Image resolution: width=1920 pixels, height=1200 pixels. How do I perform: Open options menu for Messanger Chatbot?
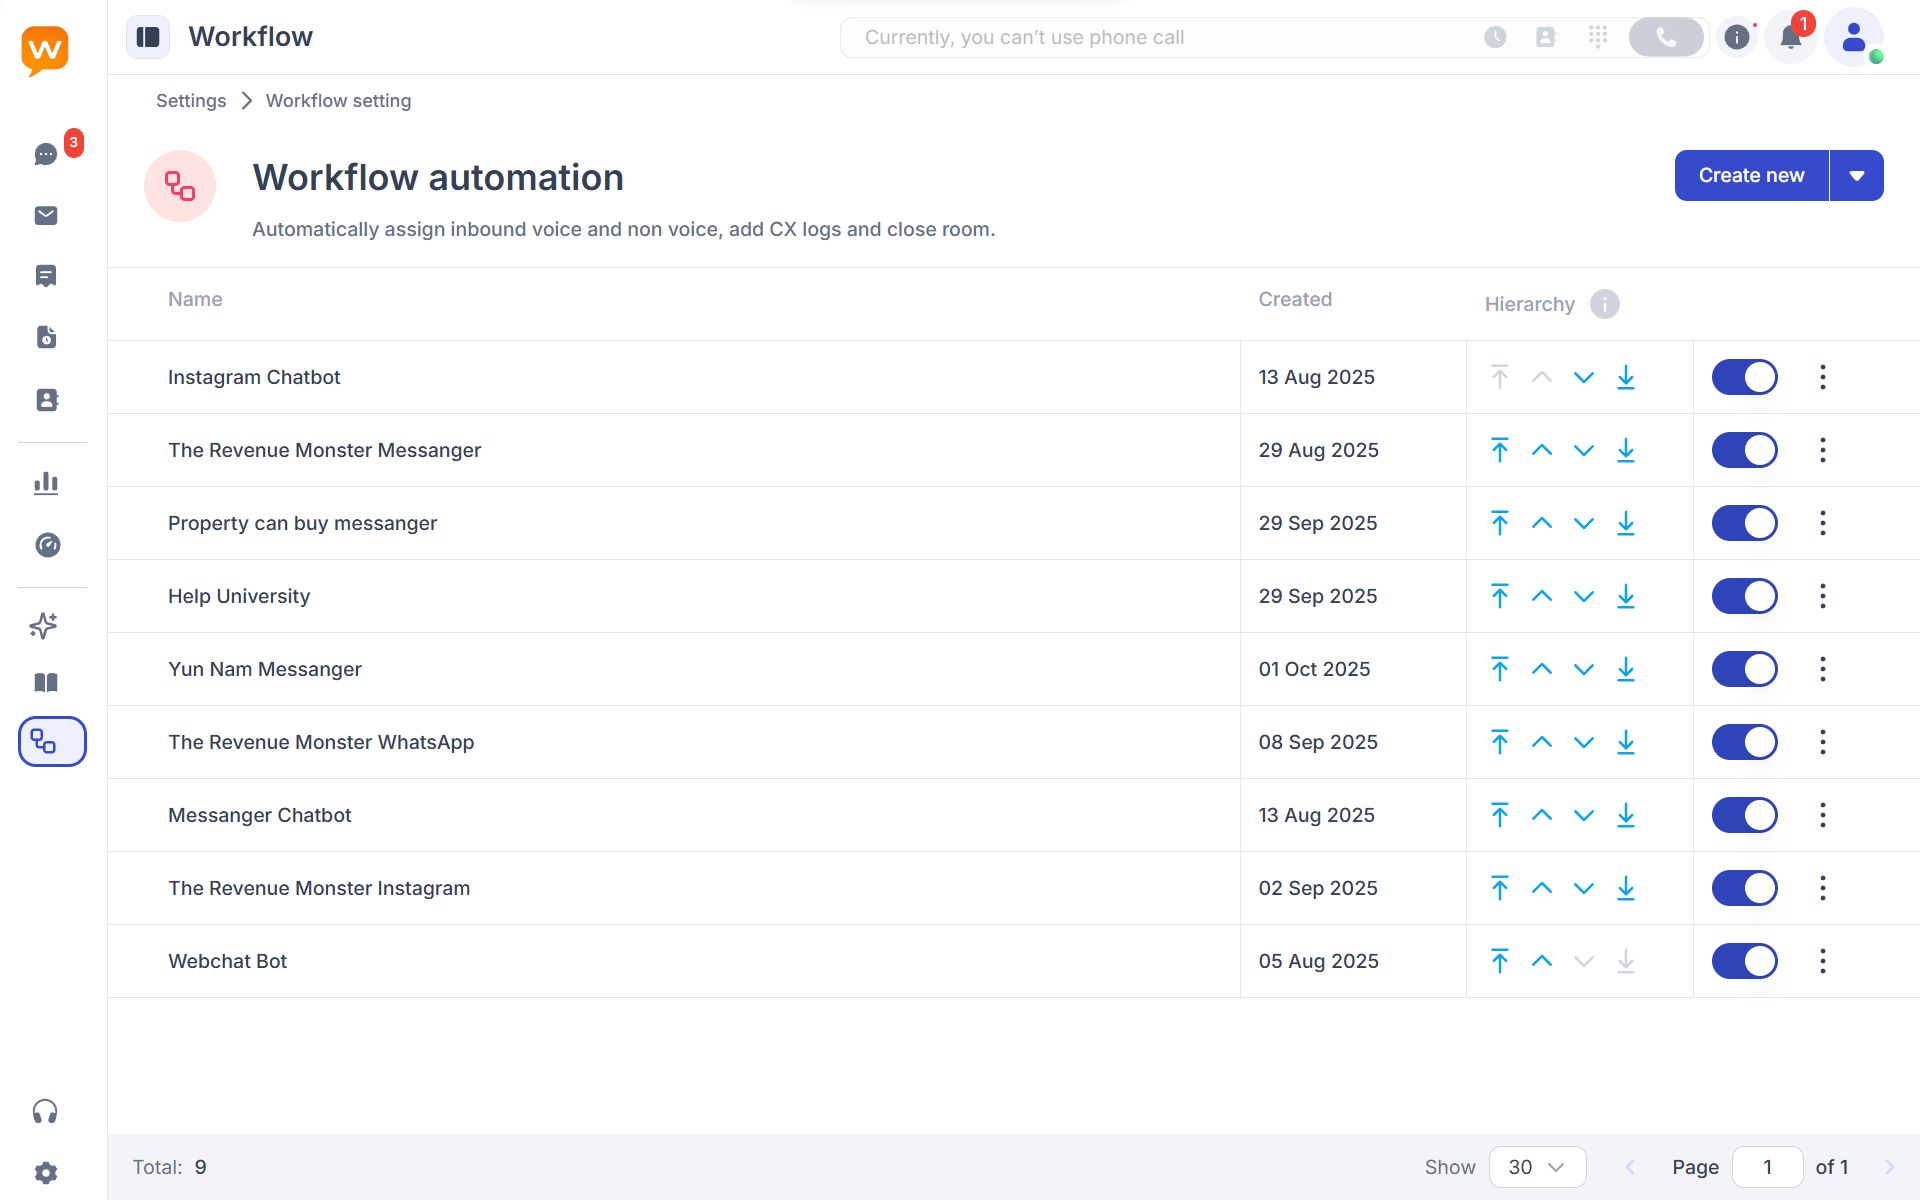[x=1822, y=815]
